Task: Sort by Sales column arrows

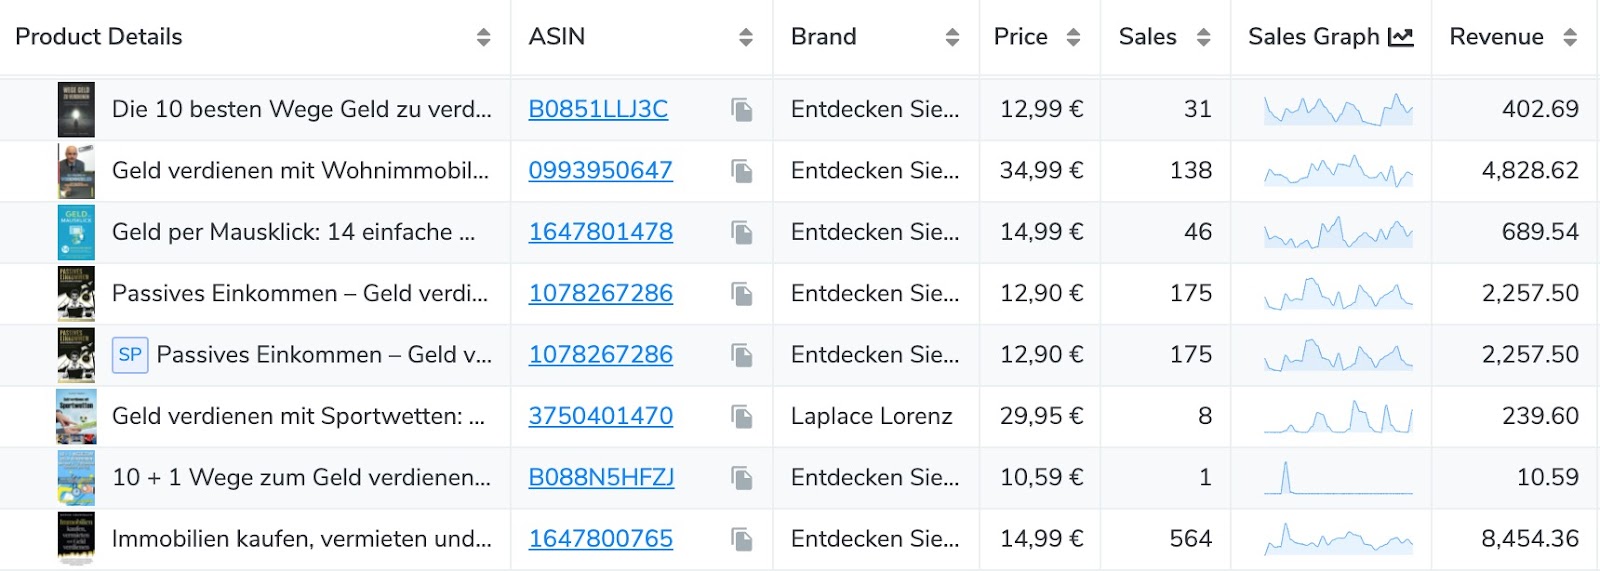Action: 1203,37
